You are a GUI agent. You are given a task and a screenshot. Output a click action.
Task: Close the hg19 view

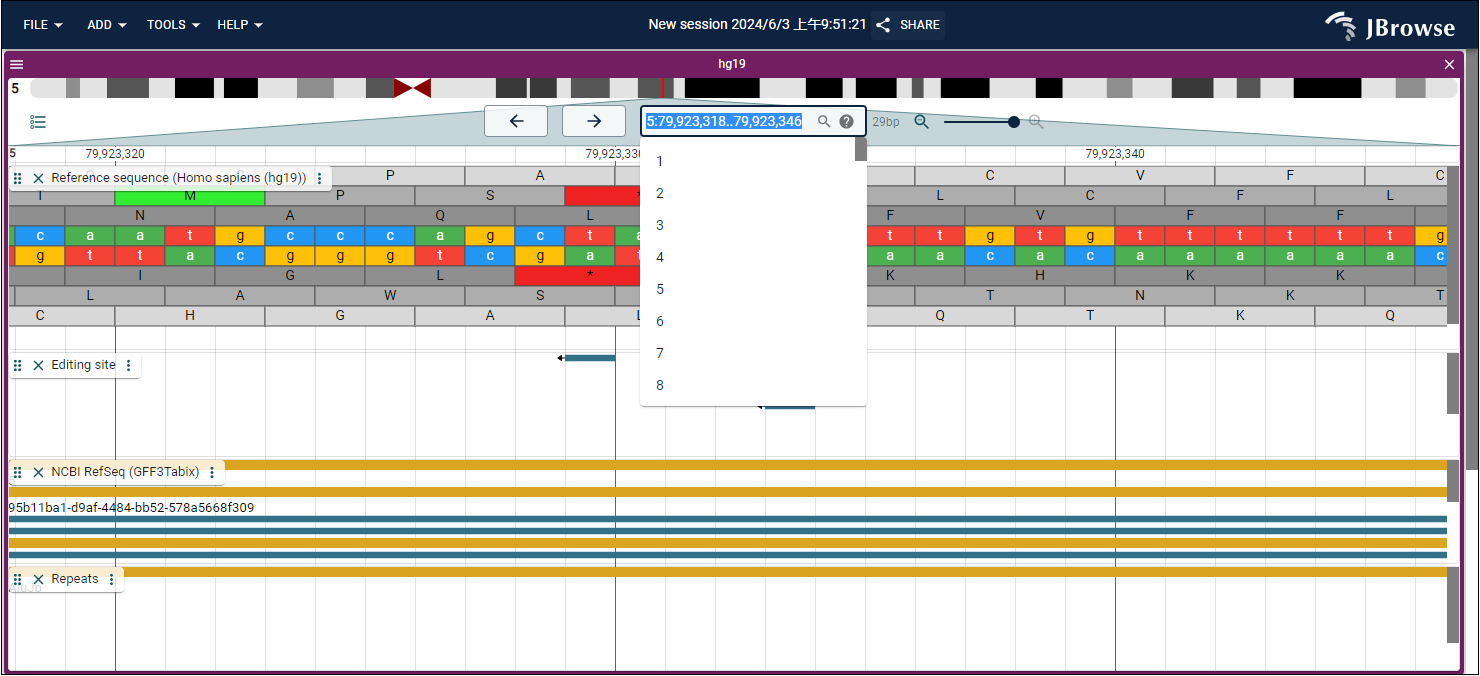click(1450, 64)
